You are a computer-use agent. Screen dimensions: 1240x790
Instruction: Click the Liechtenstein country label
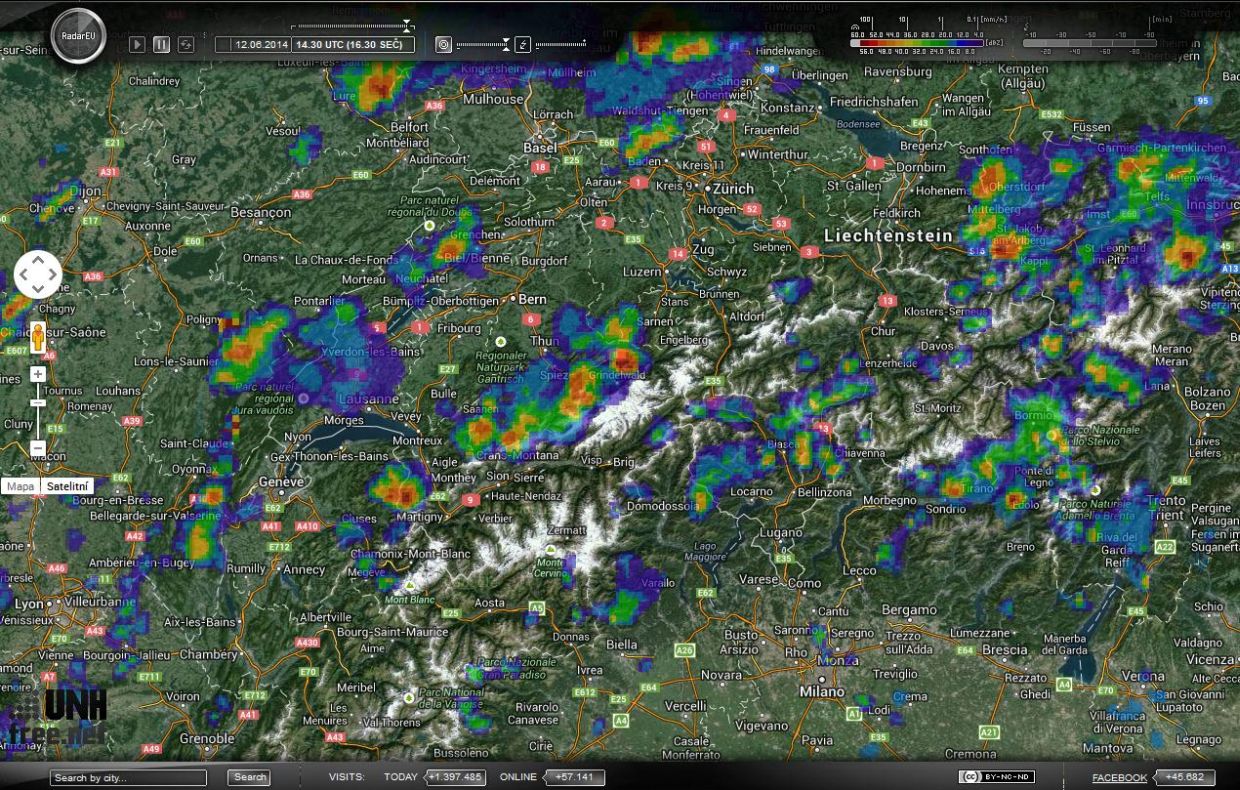click(x=889, y=235)
